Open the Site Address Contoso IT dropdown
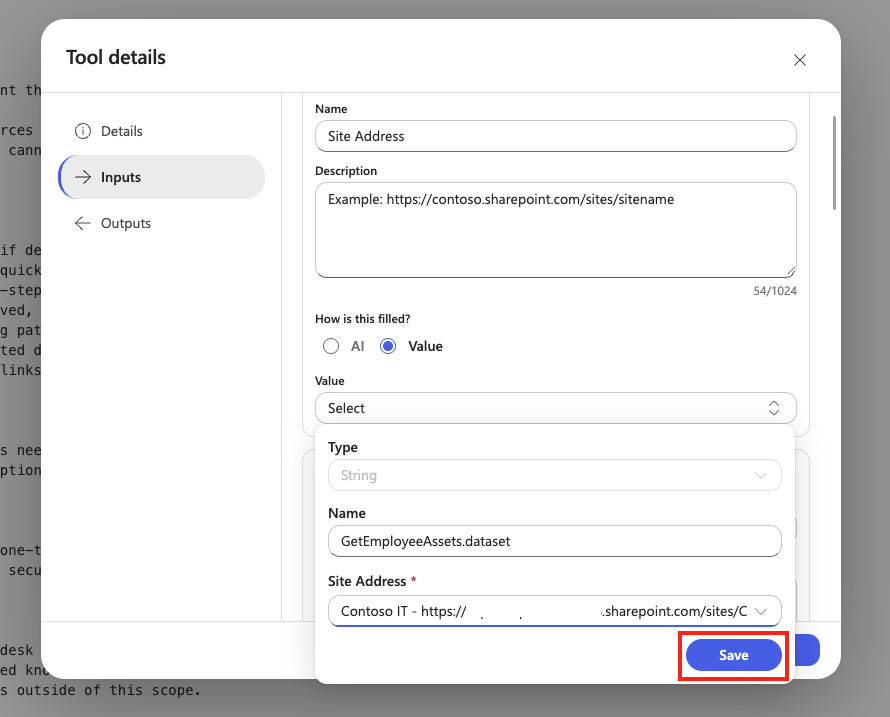Viewport: 890px width, 717px height. tap(555, 611)
